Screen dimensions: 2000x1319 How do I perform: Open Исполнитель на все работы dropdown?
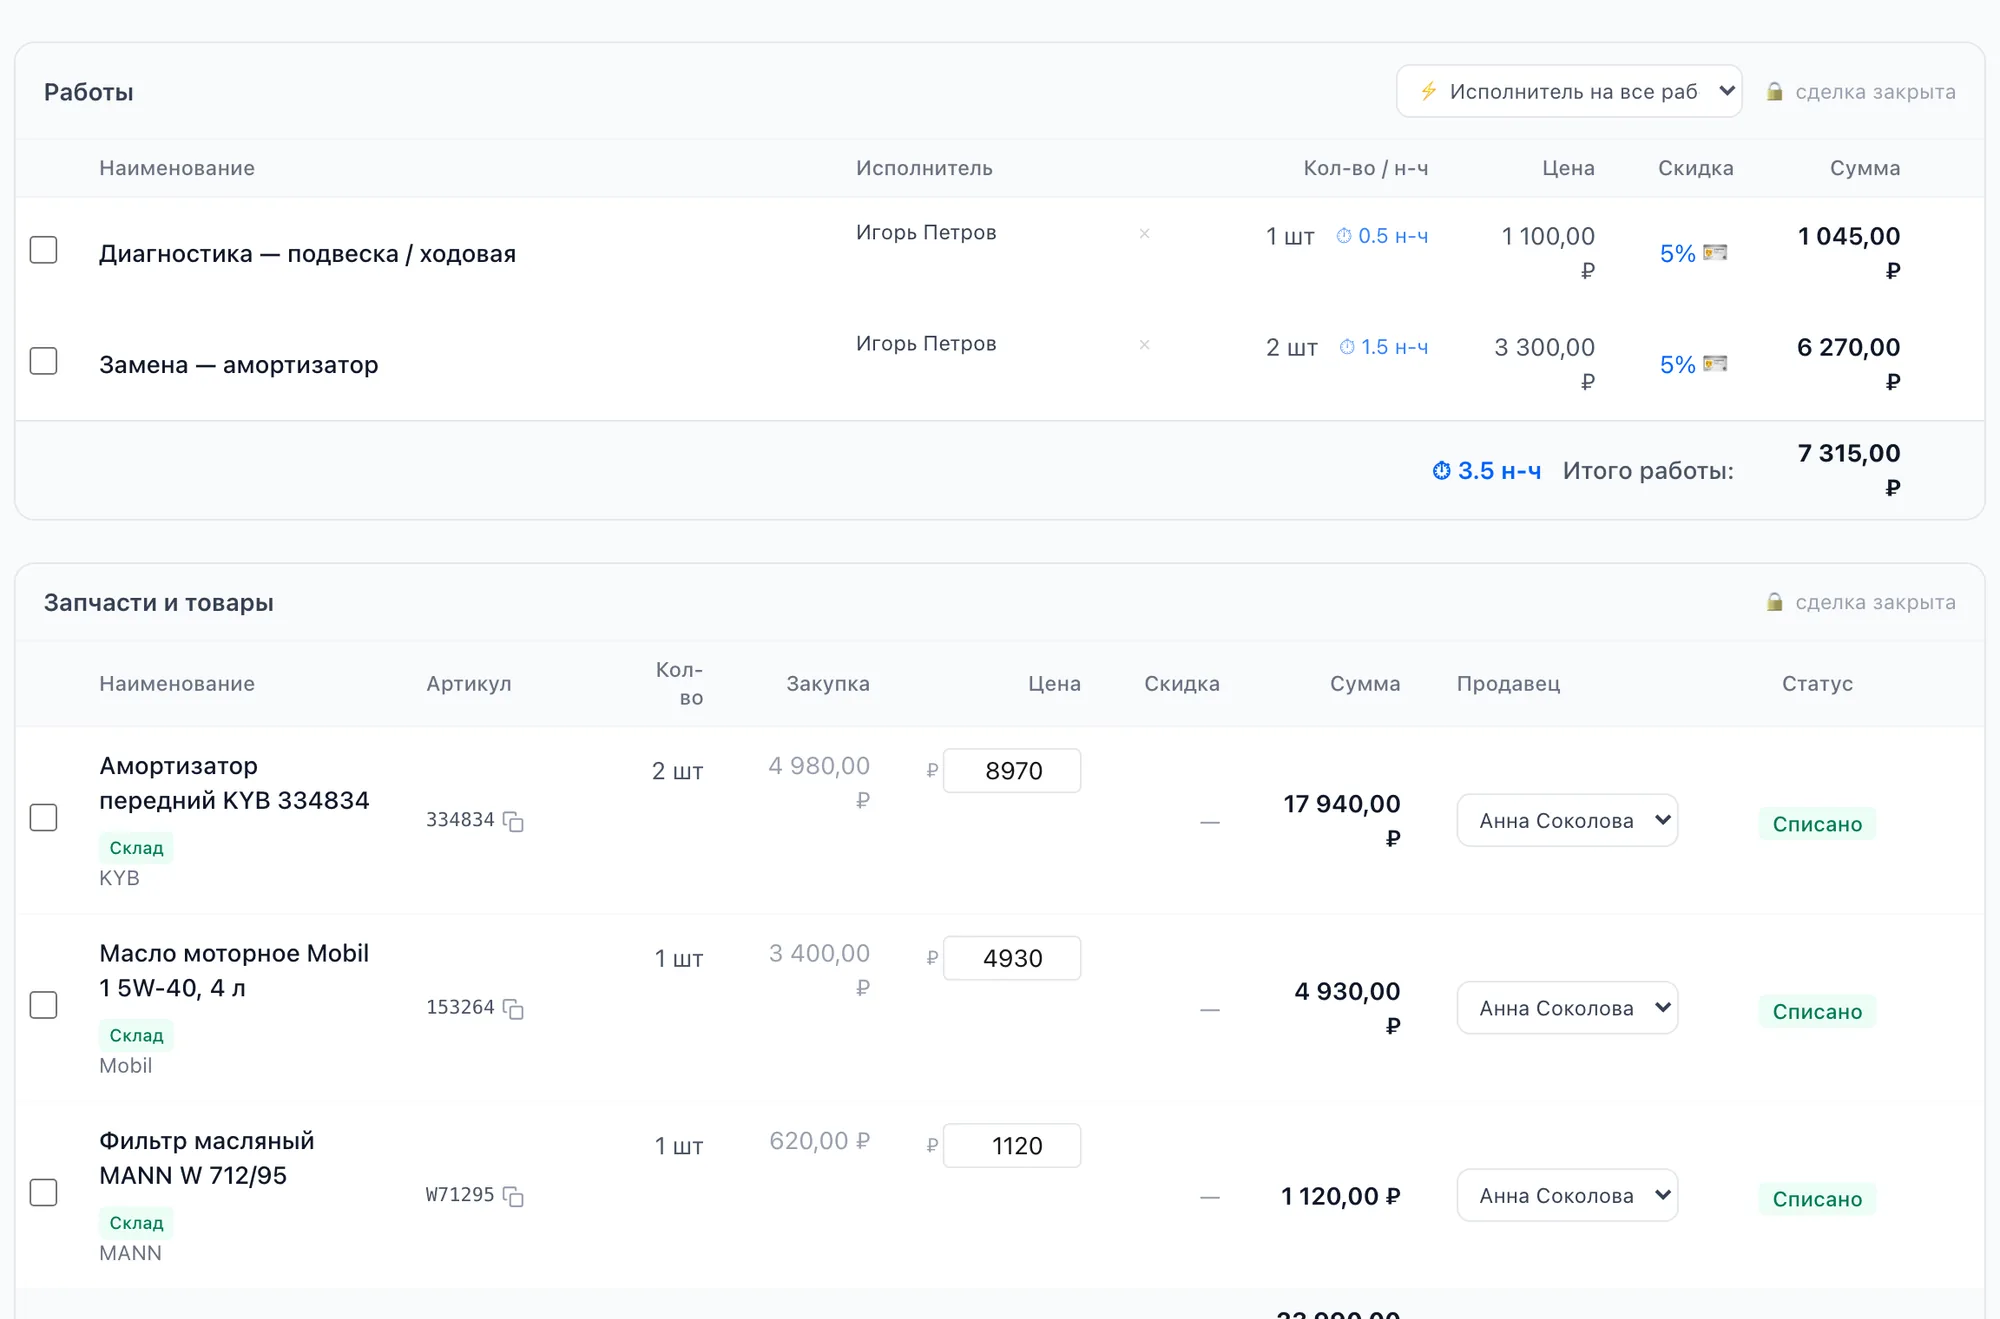[1569, 91]
